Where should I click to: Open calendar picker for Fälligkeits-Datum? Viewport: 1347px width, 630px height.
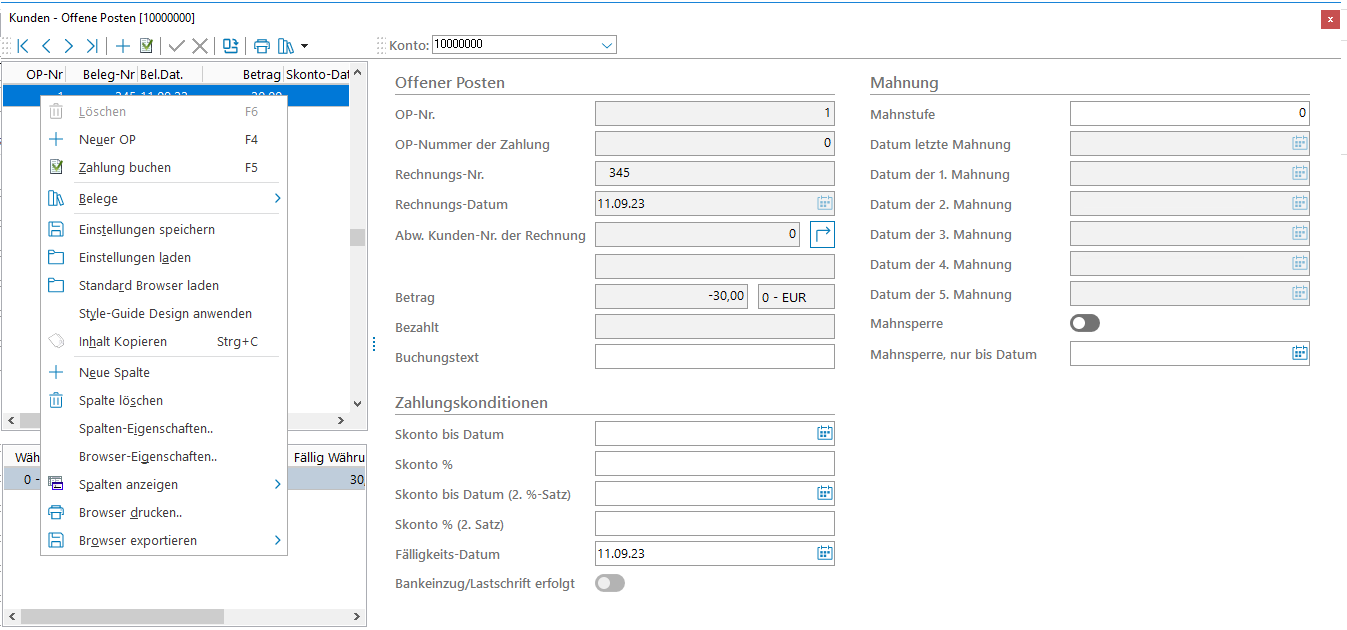click(x=825, y=553)
